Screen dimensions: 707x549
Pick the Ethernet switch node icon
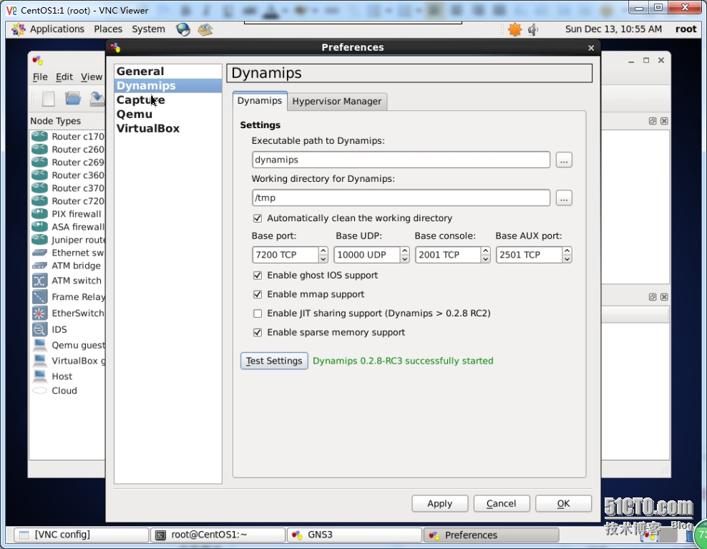40,253
